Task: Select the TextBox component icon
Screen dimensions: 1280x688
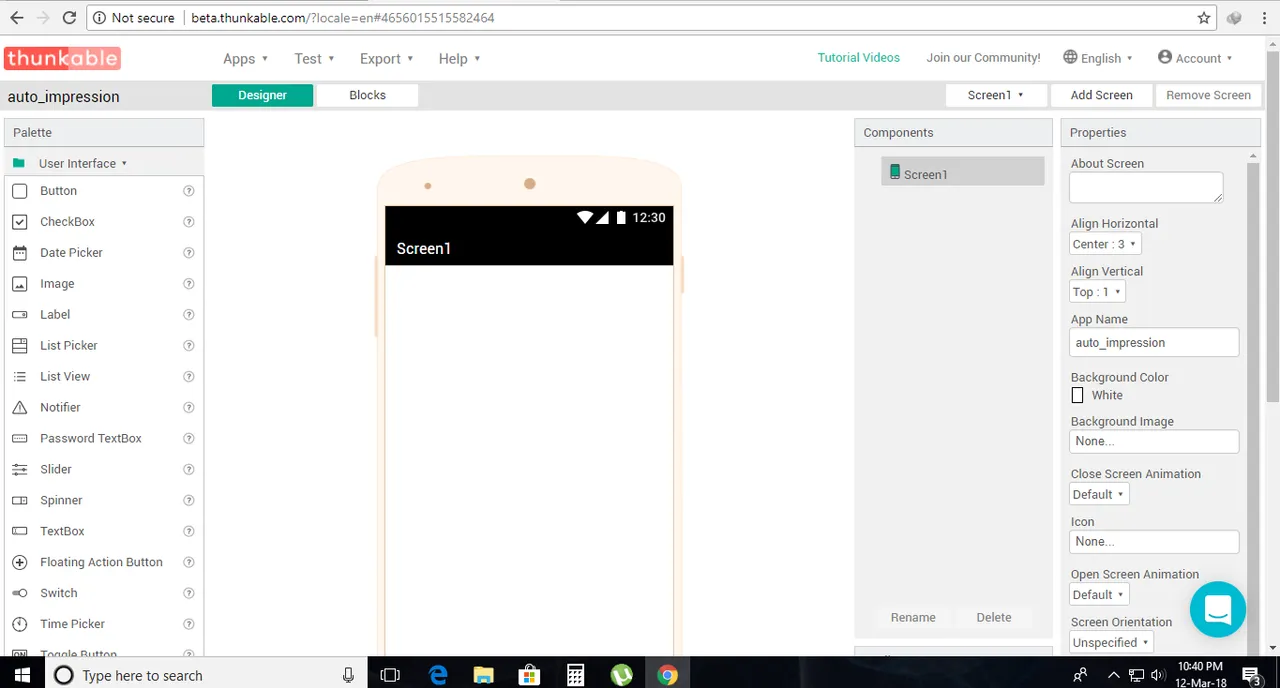Action: pos(19,532)
